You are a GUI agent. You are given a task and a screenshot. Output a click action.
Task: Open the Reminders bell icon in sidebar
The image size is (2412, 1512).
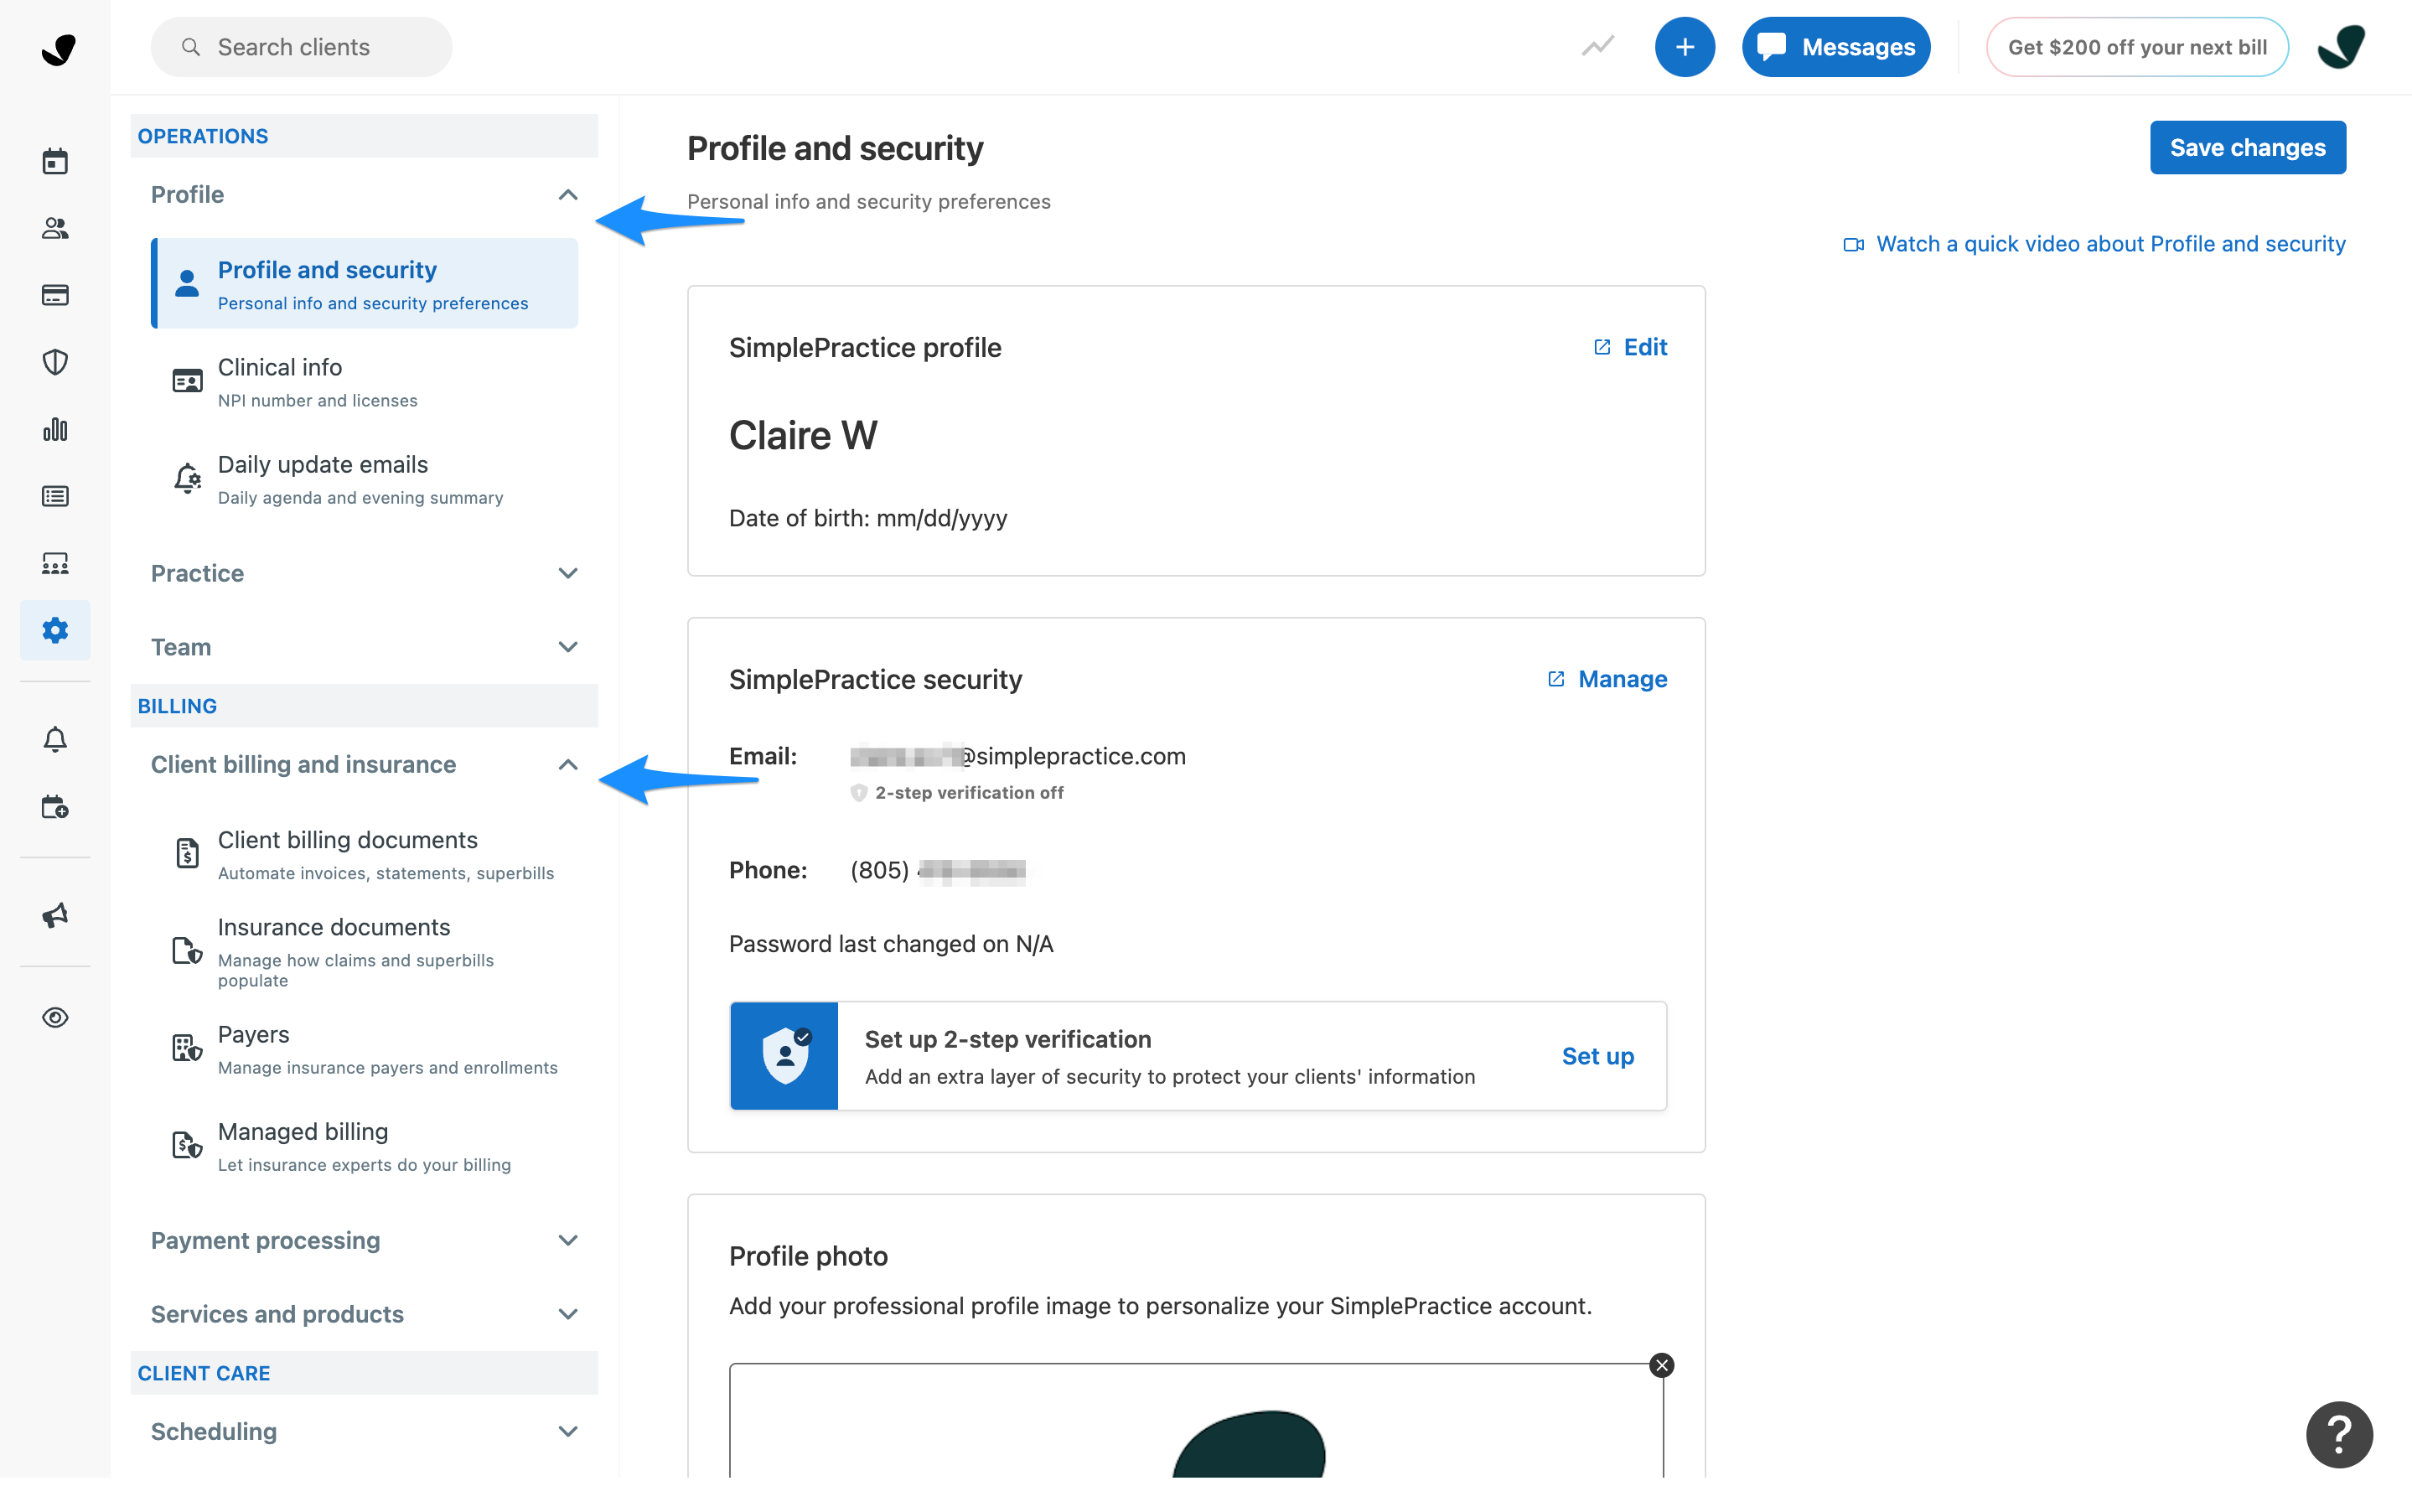(x=55, y=739)
